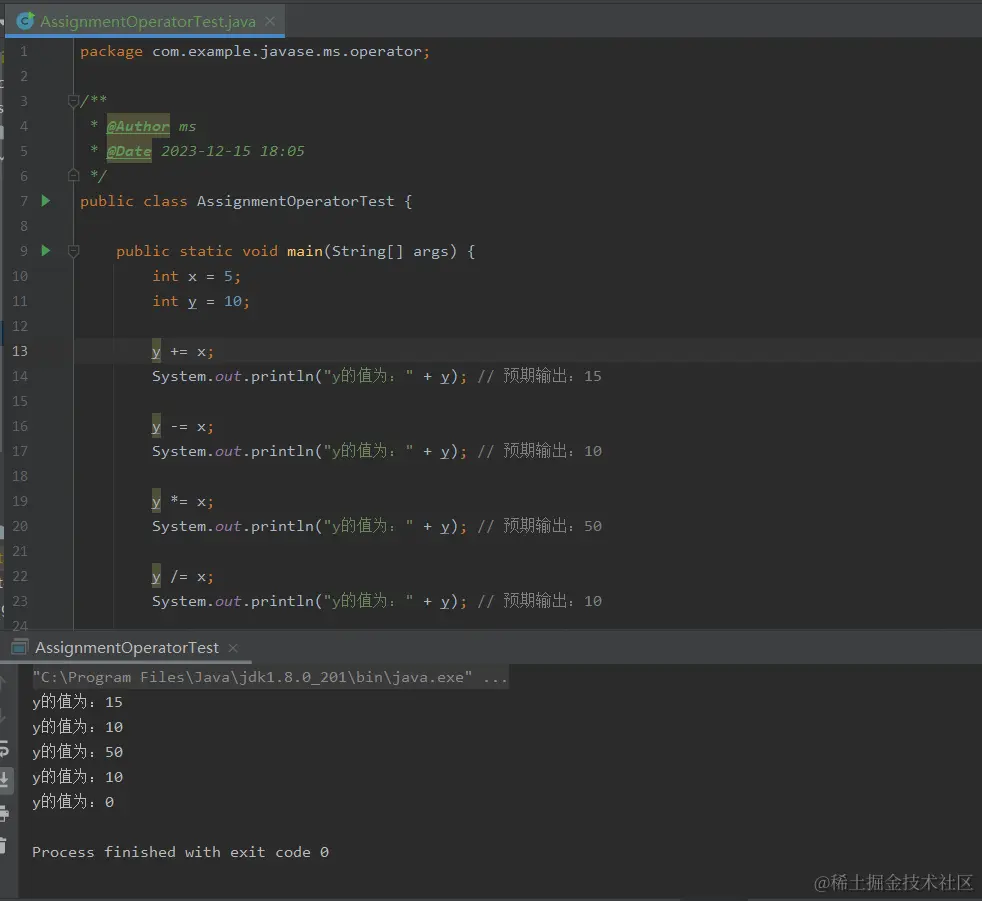Image resolution: width=982 pixels, height=901 pixels.
Task: Close the AssignmentOperatorTest.java editor tab
Action: [270, 21]
